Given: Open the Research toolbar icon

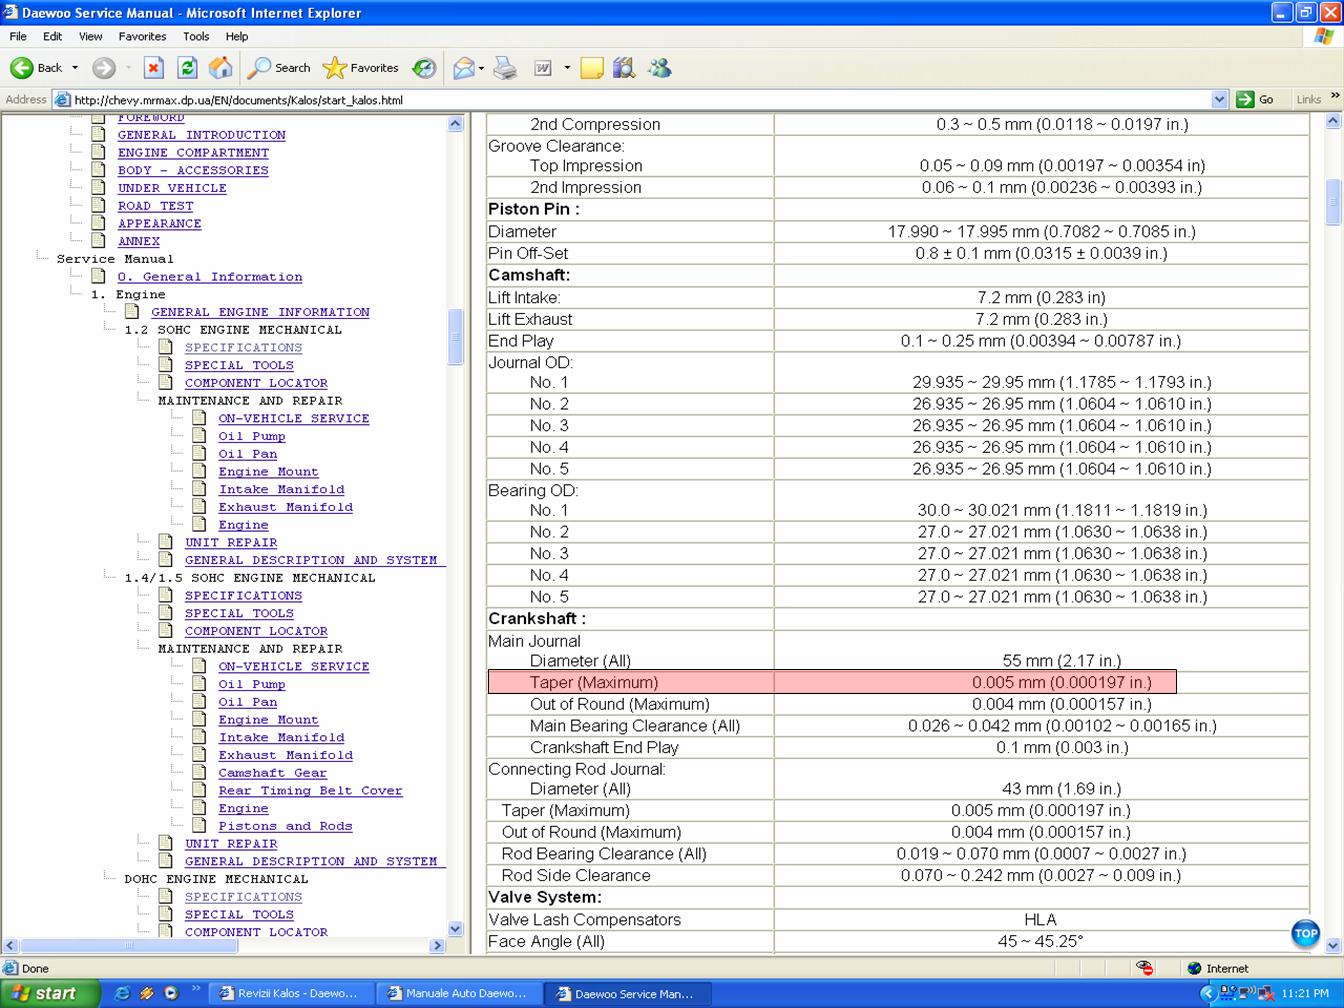Looking at the screenshot, I should click(624, 68).
